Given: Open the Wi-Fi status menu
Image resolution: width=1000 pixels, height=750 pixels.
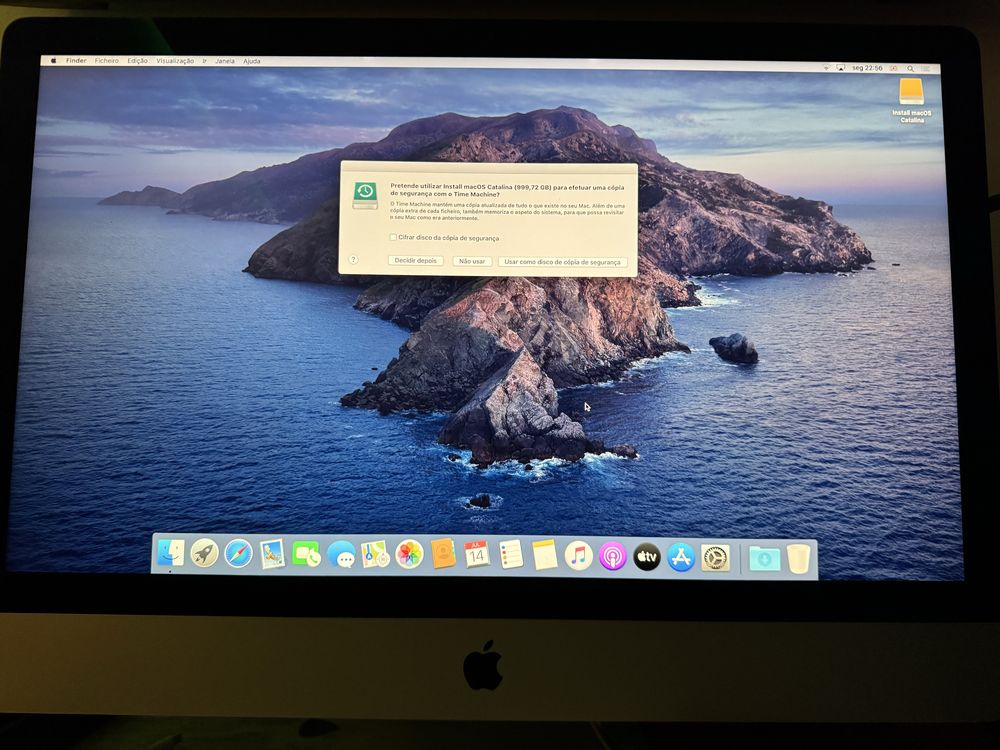Looking at the screenshot, I should point(827,68).
